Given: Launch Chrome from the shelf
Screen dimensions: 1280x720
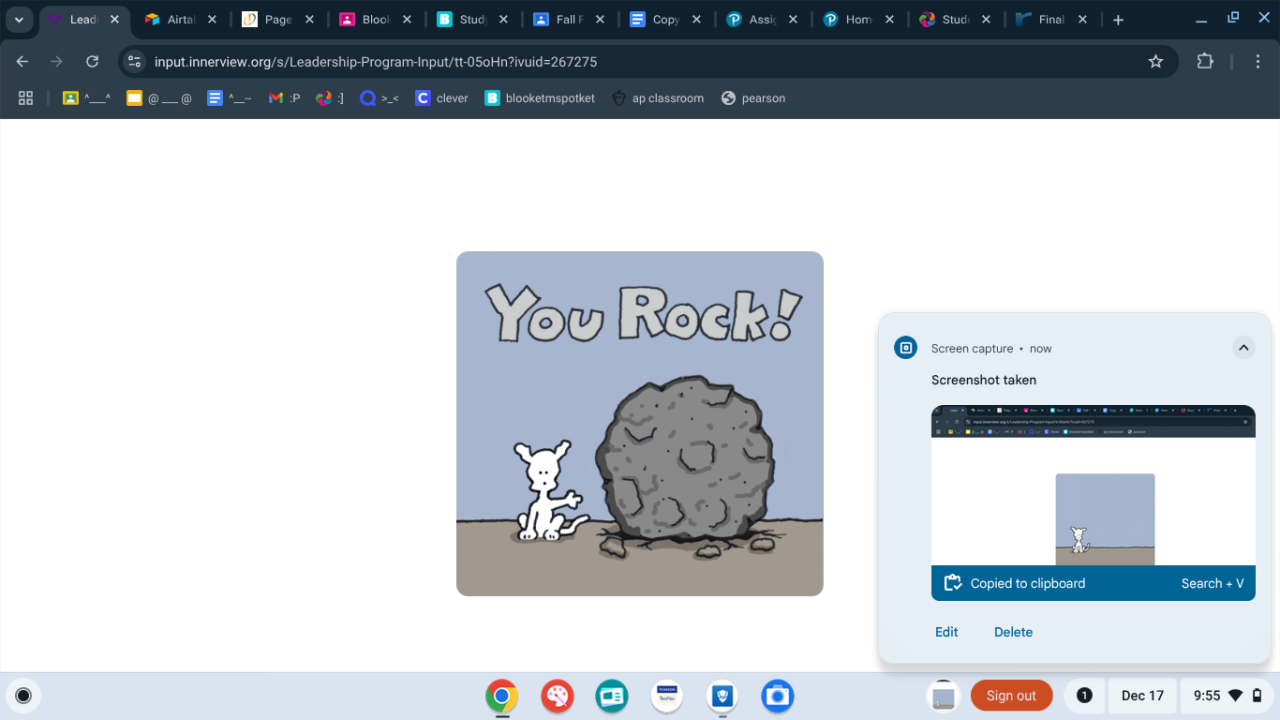Looking at the screenshot, I should click(x=502, y=696).
